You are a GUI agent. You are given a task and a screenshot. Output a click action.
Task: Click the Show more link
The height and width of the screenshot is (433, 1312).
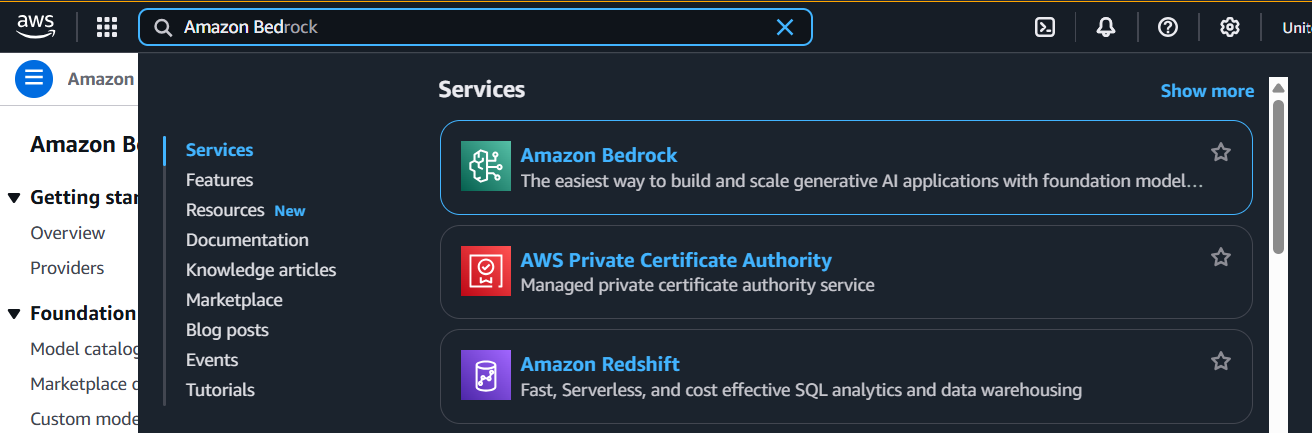click(x=1207, y=91)
